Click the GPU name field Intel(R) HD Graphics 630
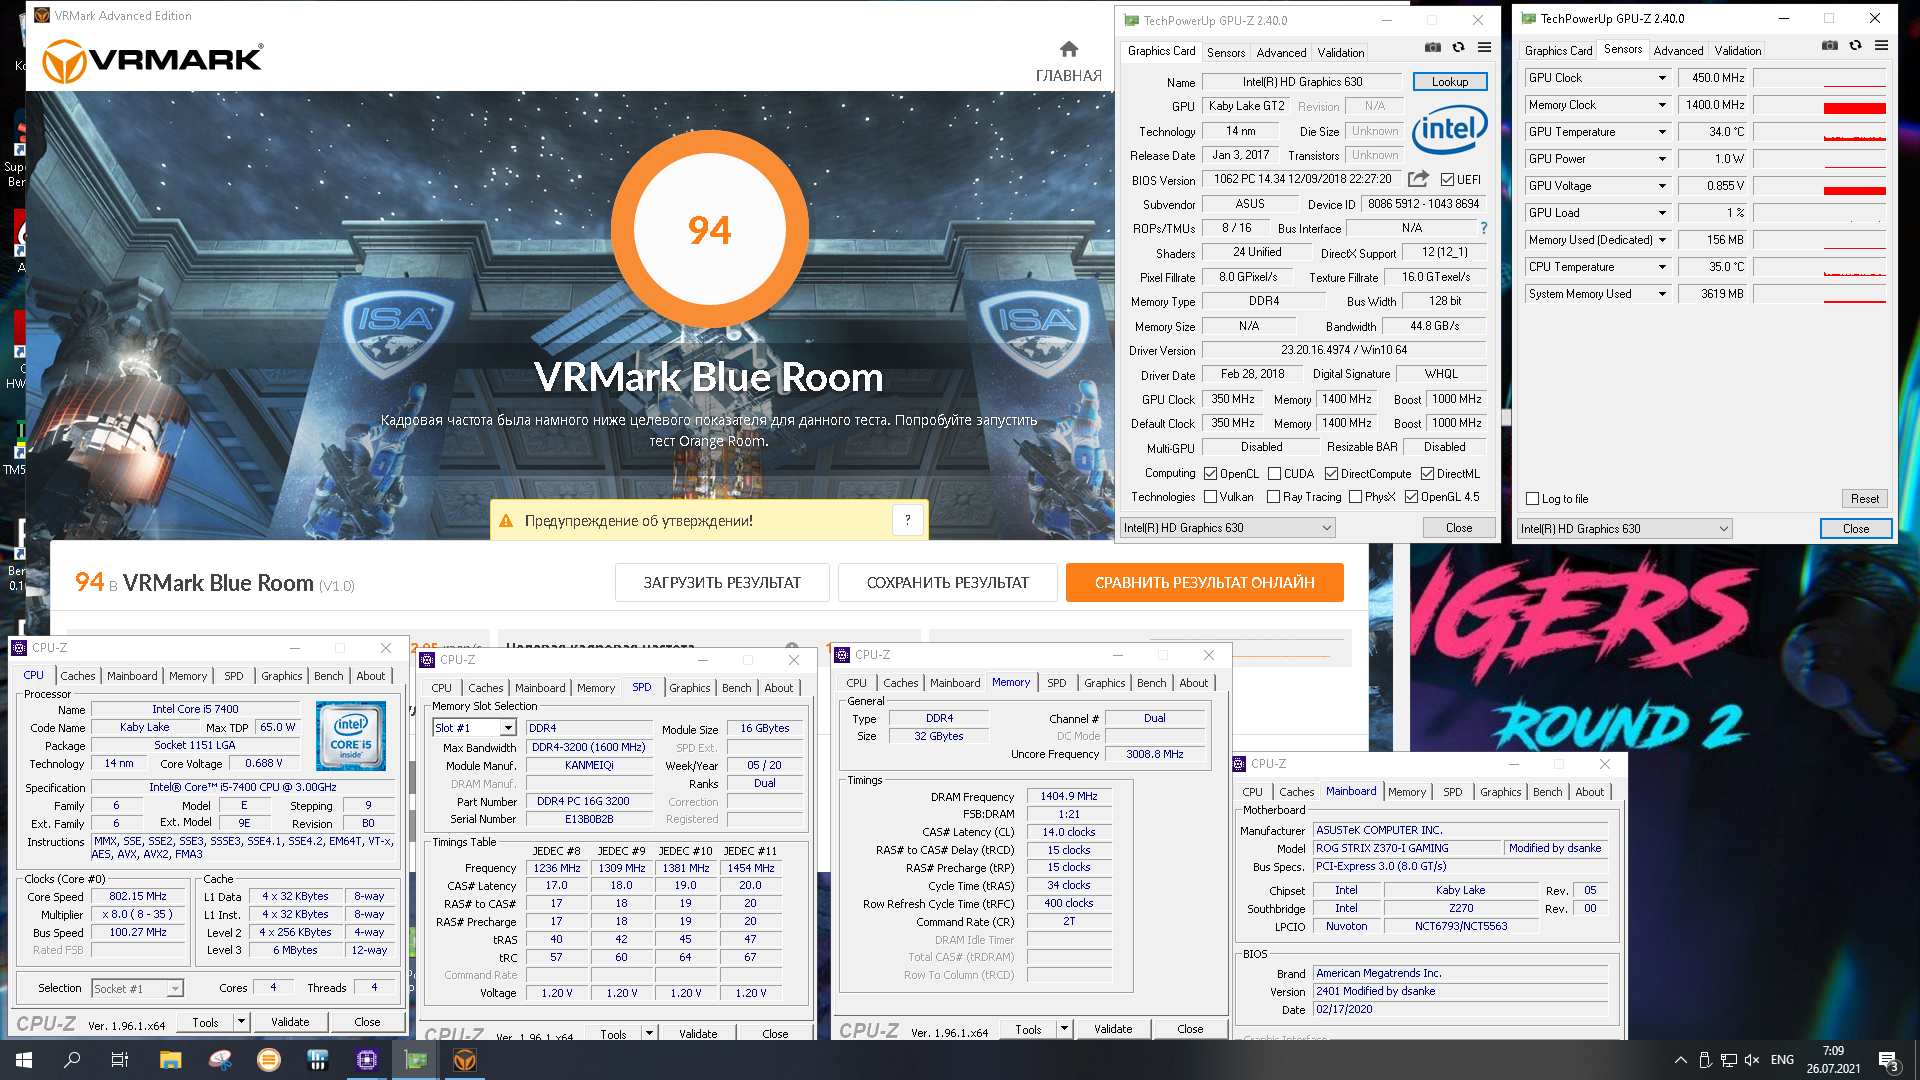This screenshot has width=1920, height=1080. click(1302, 82)
